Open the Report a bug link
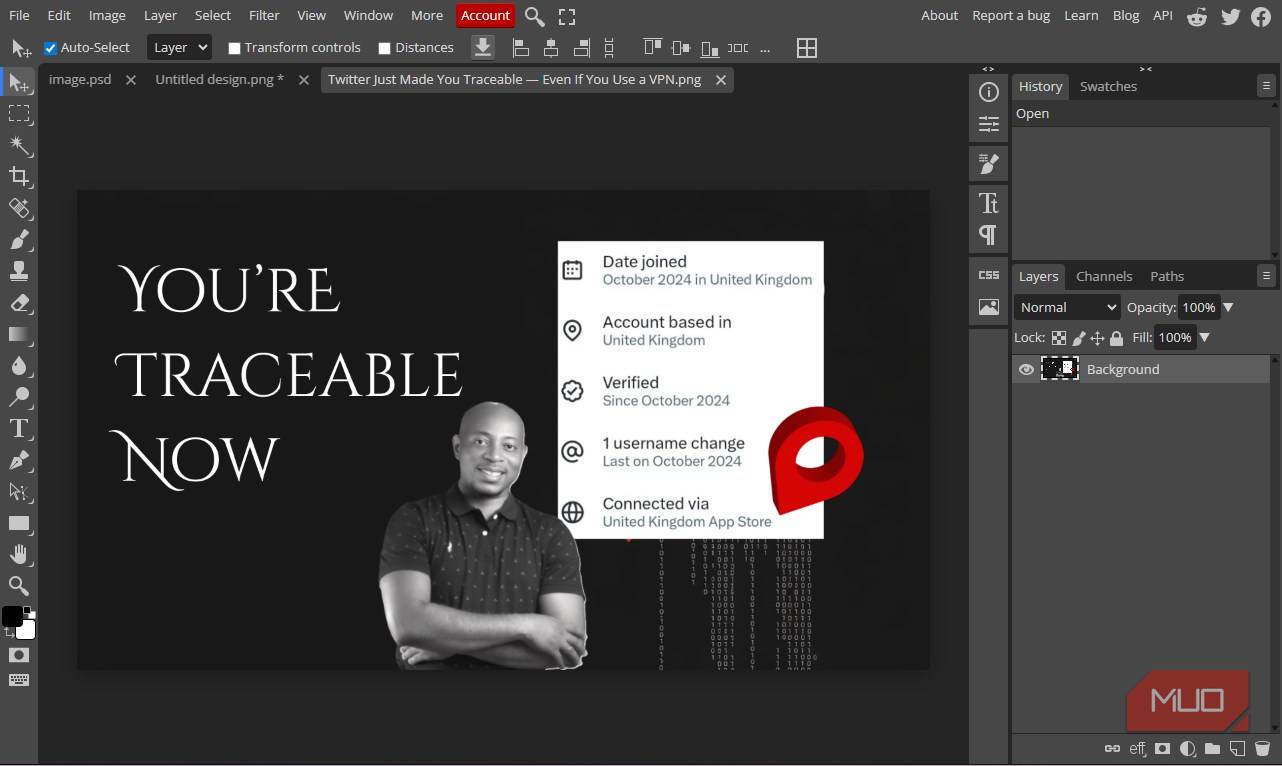1282x766 pixels. [x=1006, y=15]
